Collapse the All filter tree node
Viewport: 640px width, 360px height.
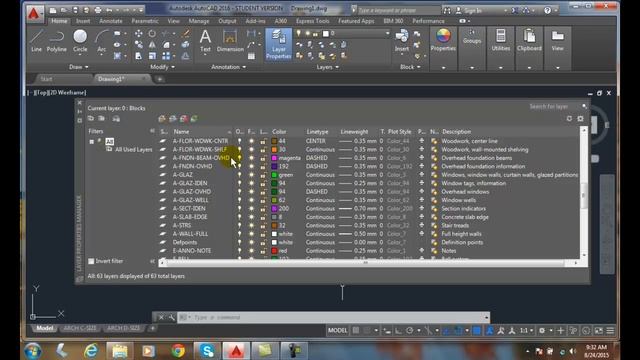pyautogui.click(x=92, y=142)
